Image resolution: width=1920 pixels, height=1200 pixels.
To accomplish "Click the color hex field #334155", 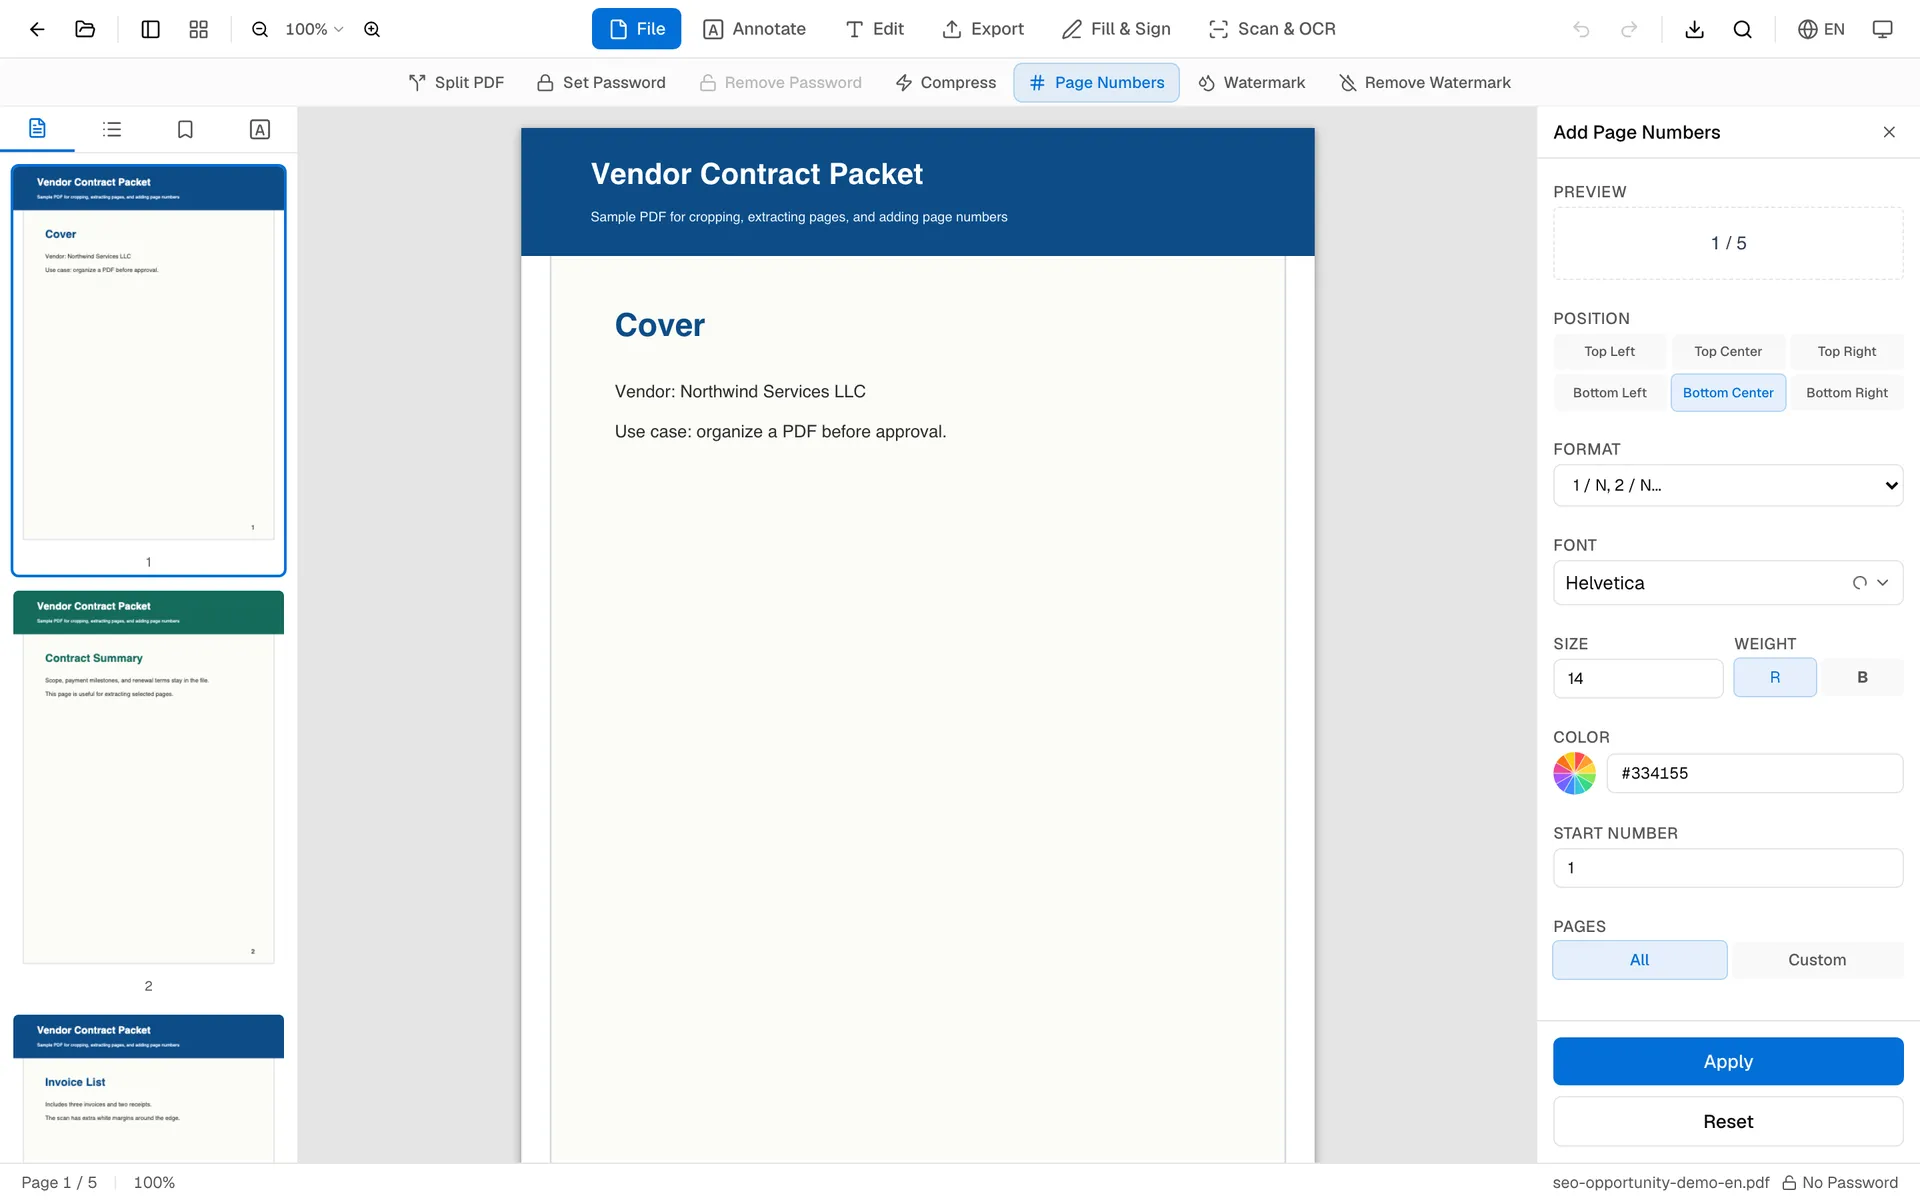I will point(1754,773).
